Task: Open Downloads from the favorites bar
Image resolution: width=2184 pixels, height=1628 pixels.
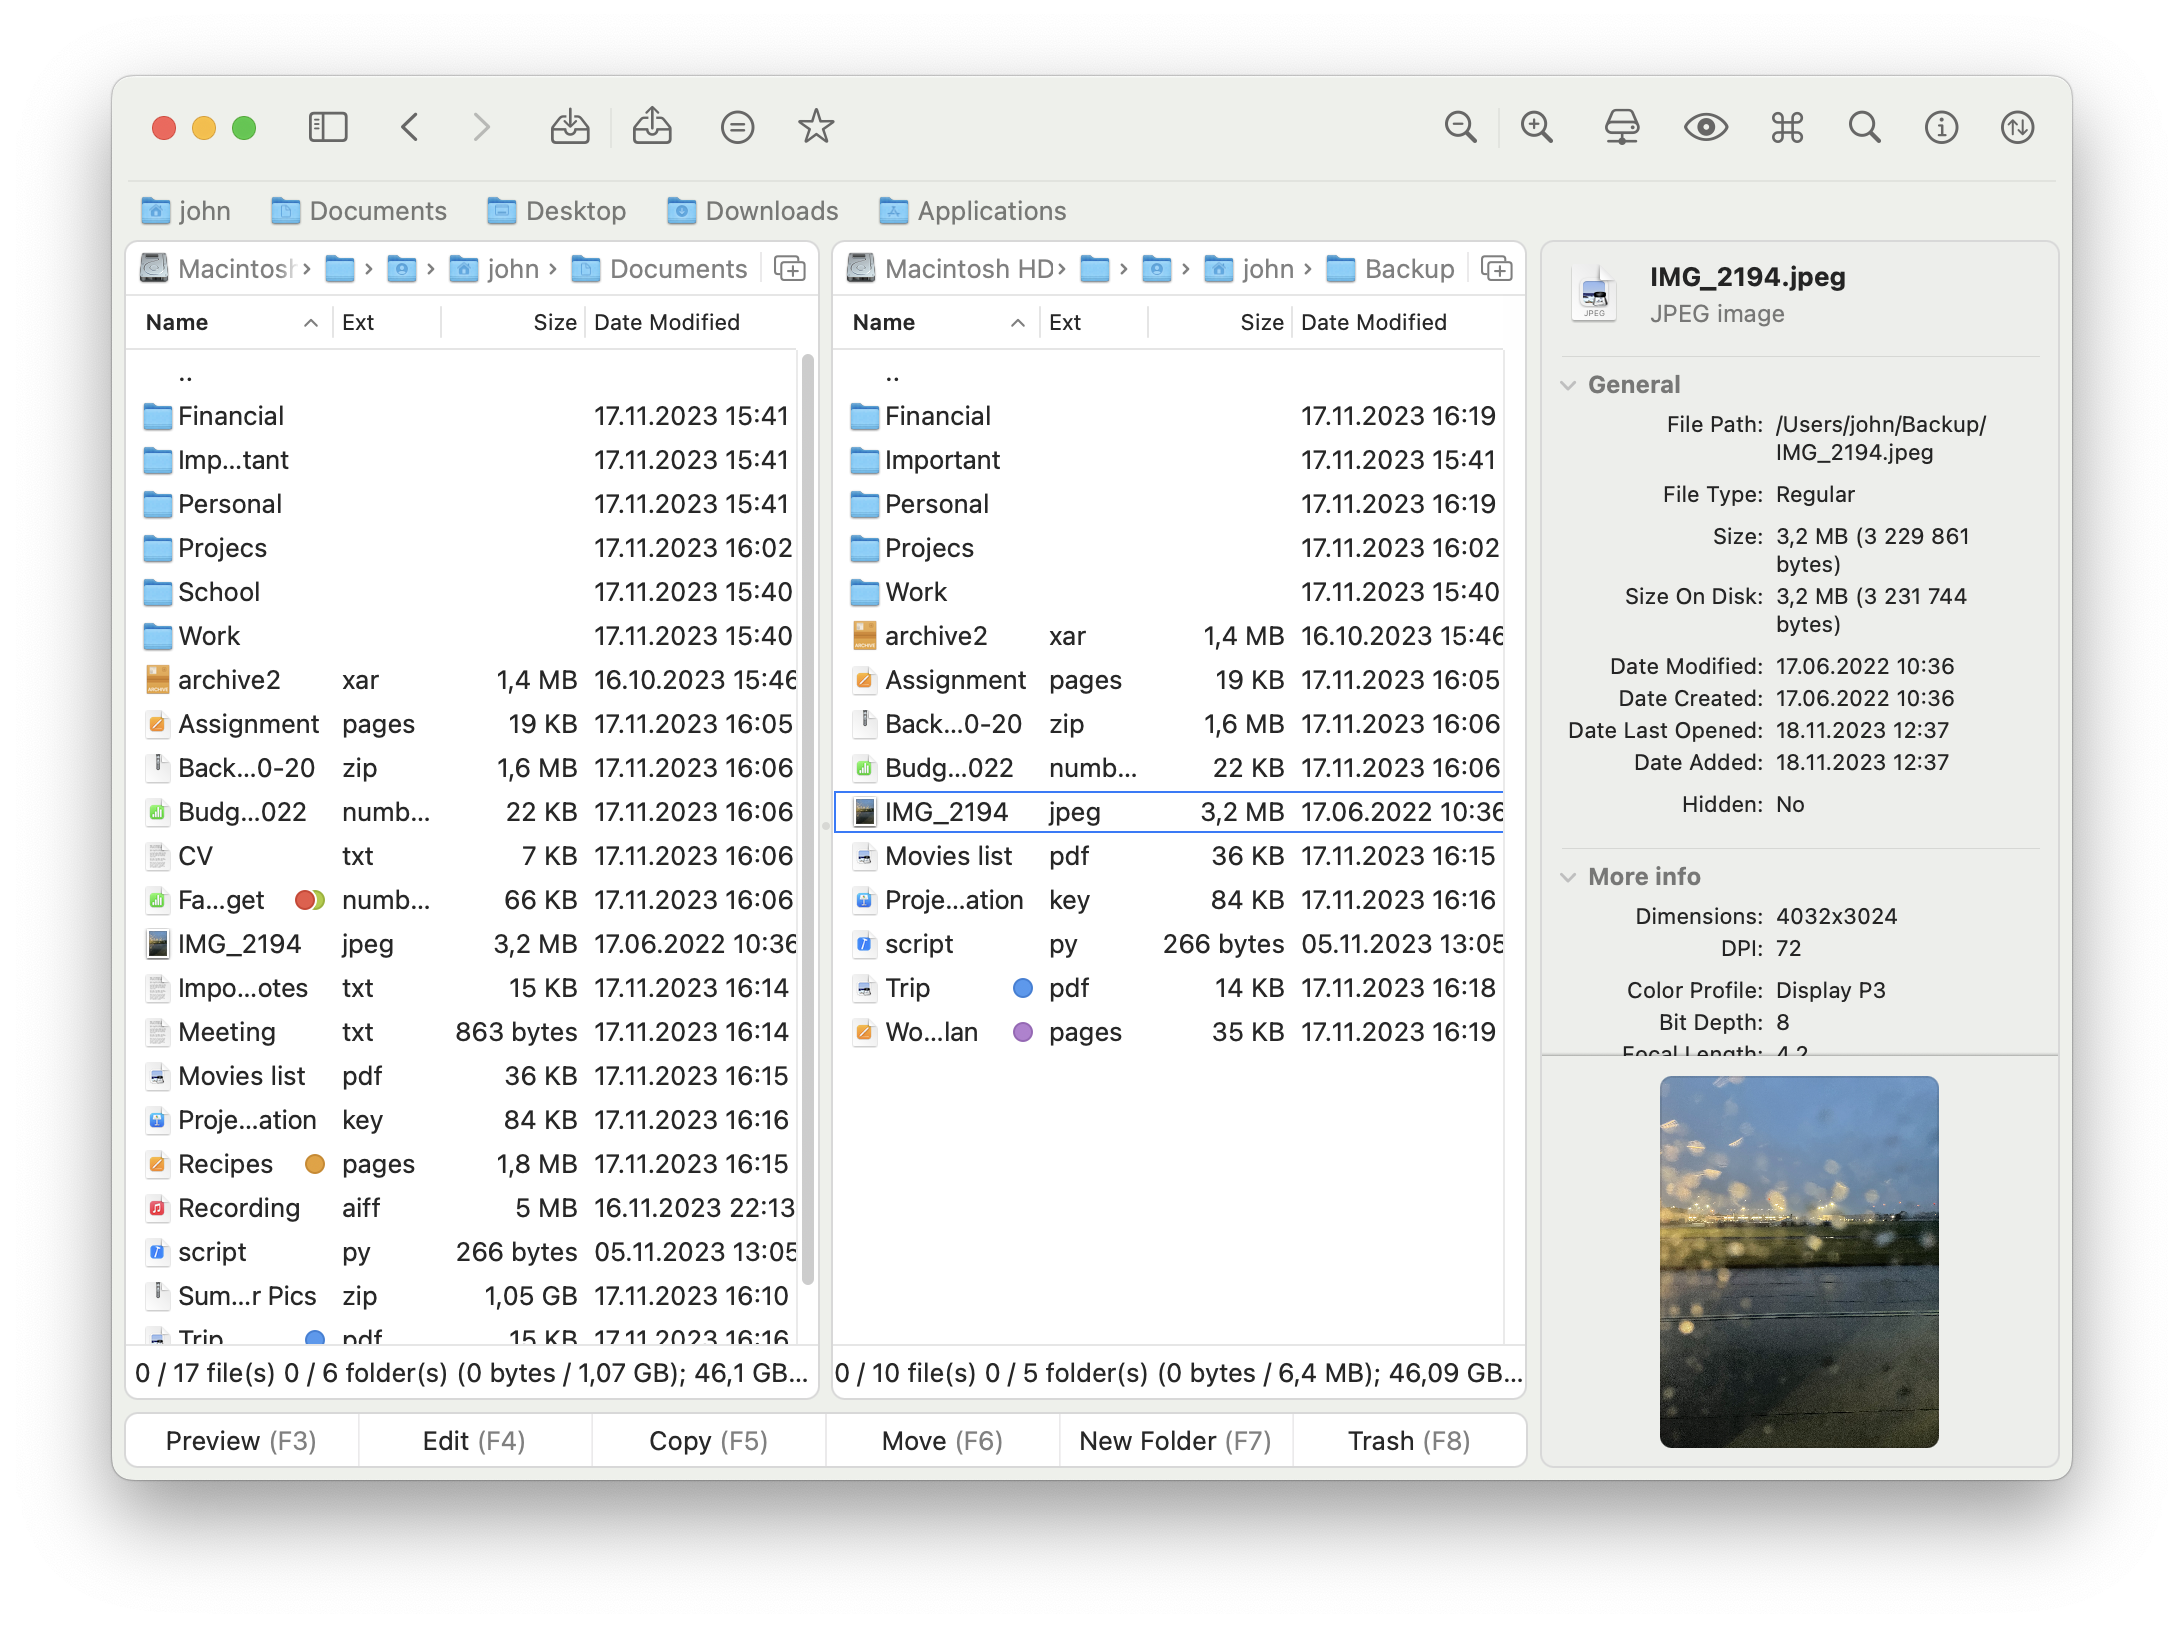Action: (752, 211)
